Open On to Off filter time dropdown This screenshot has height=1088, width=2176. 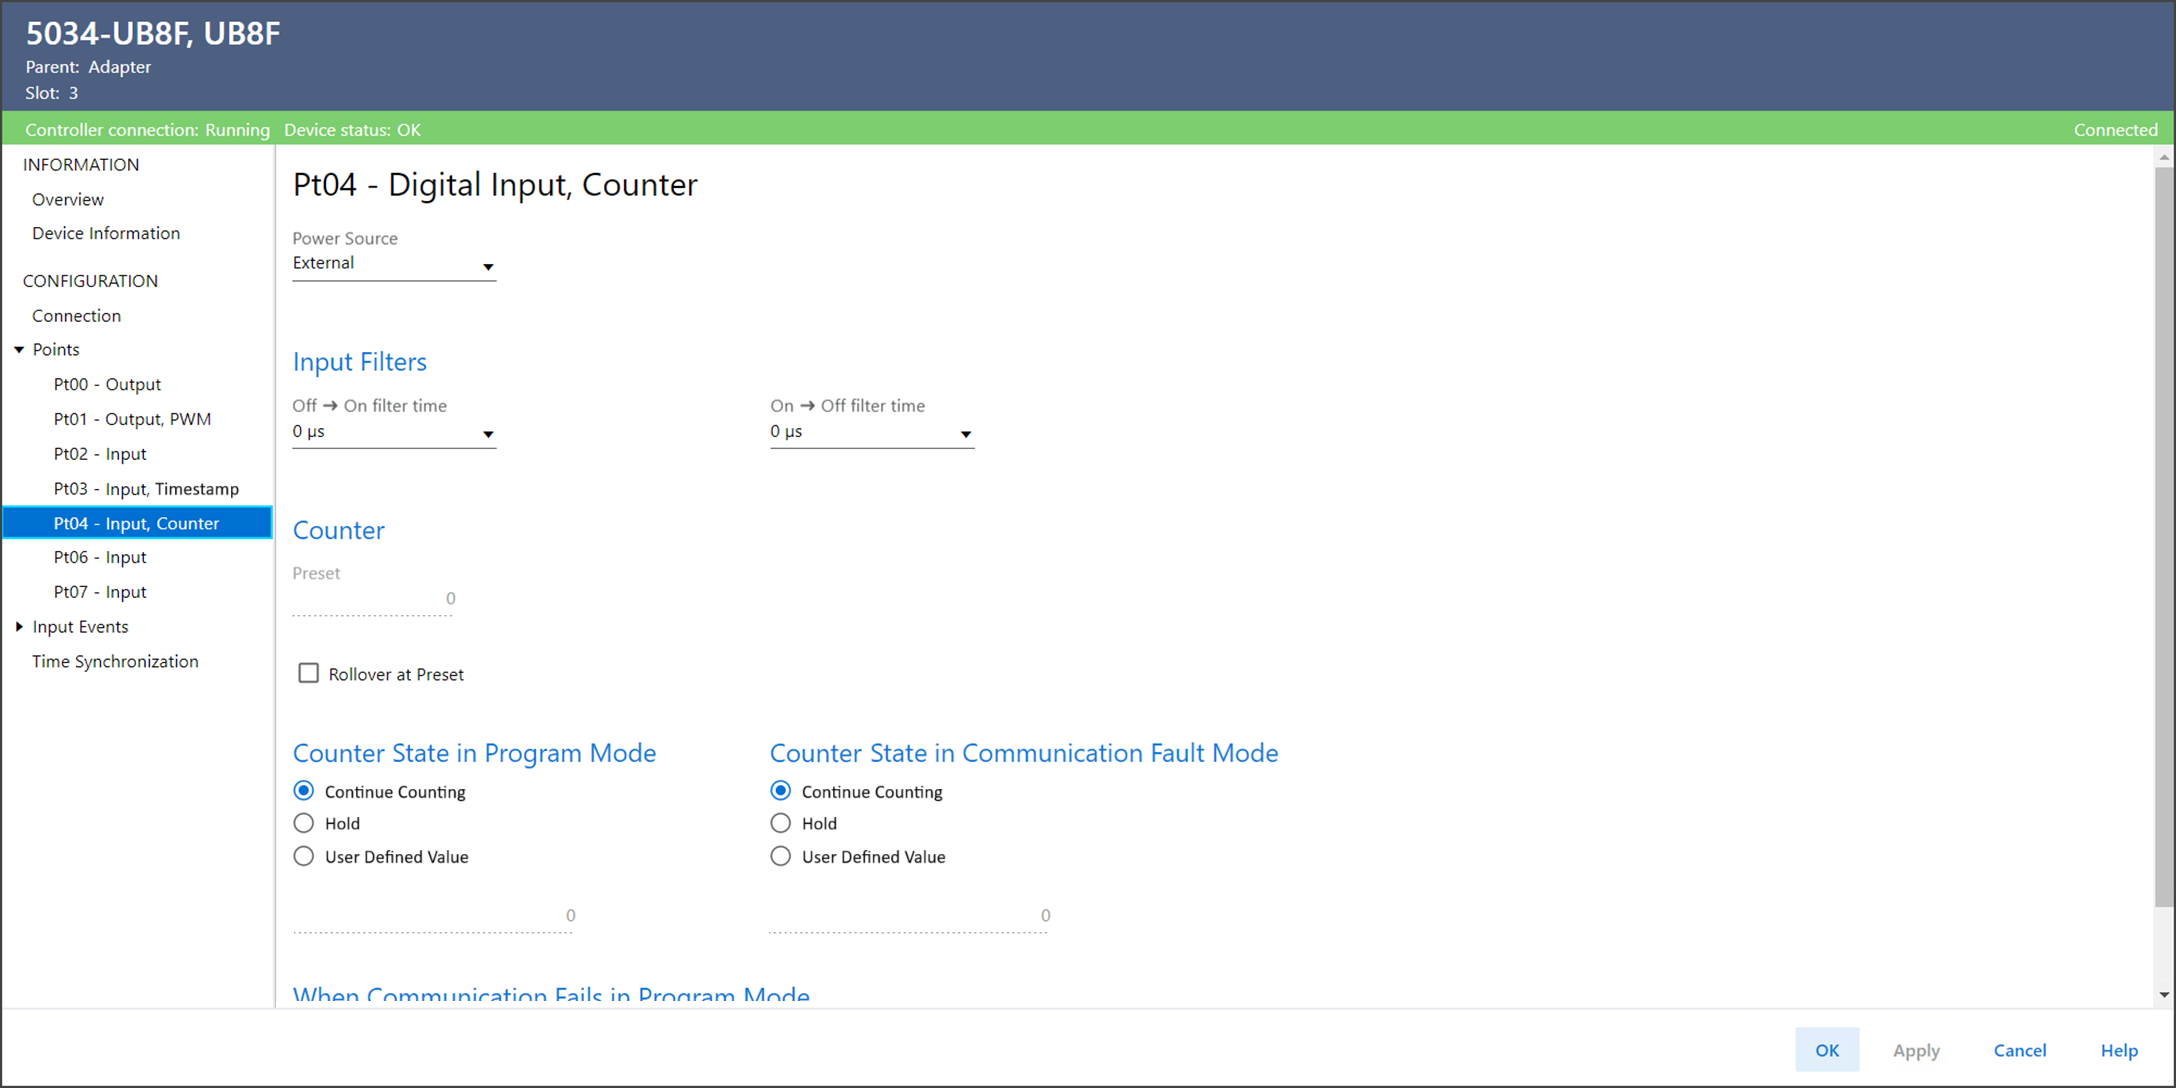965,434
